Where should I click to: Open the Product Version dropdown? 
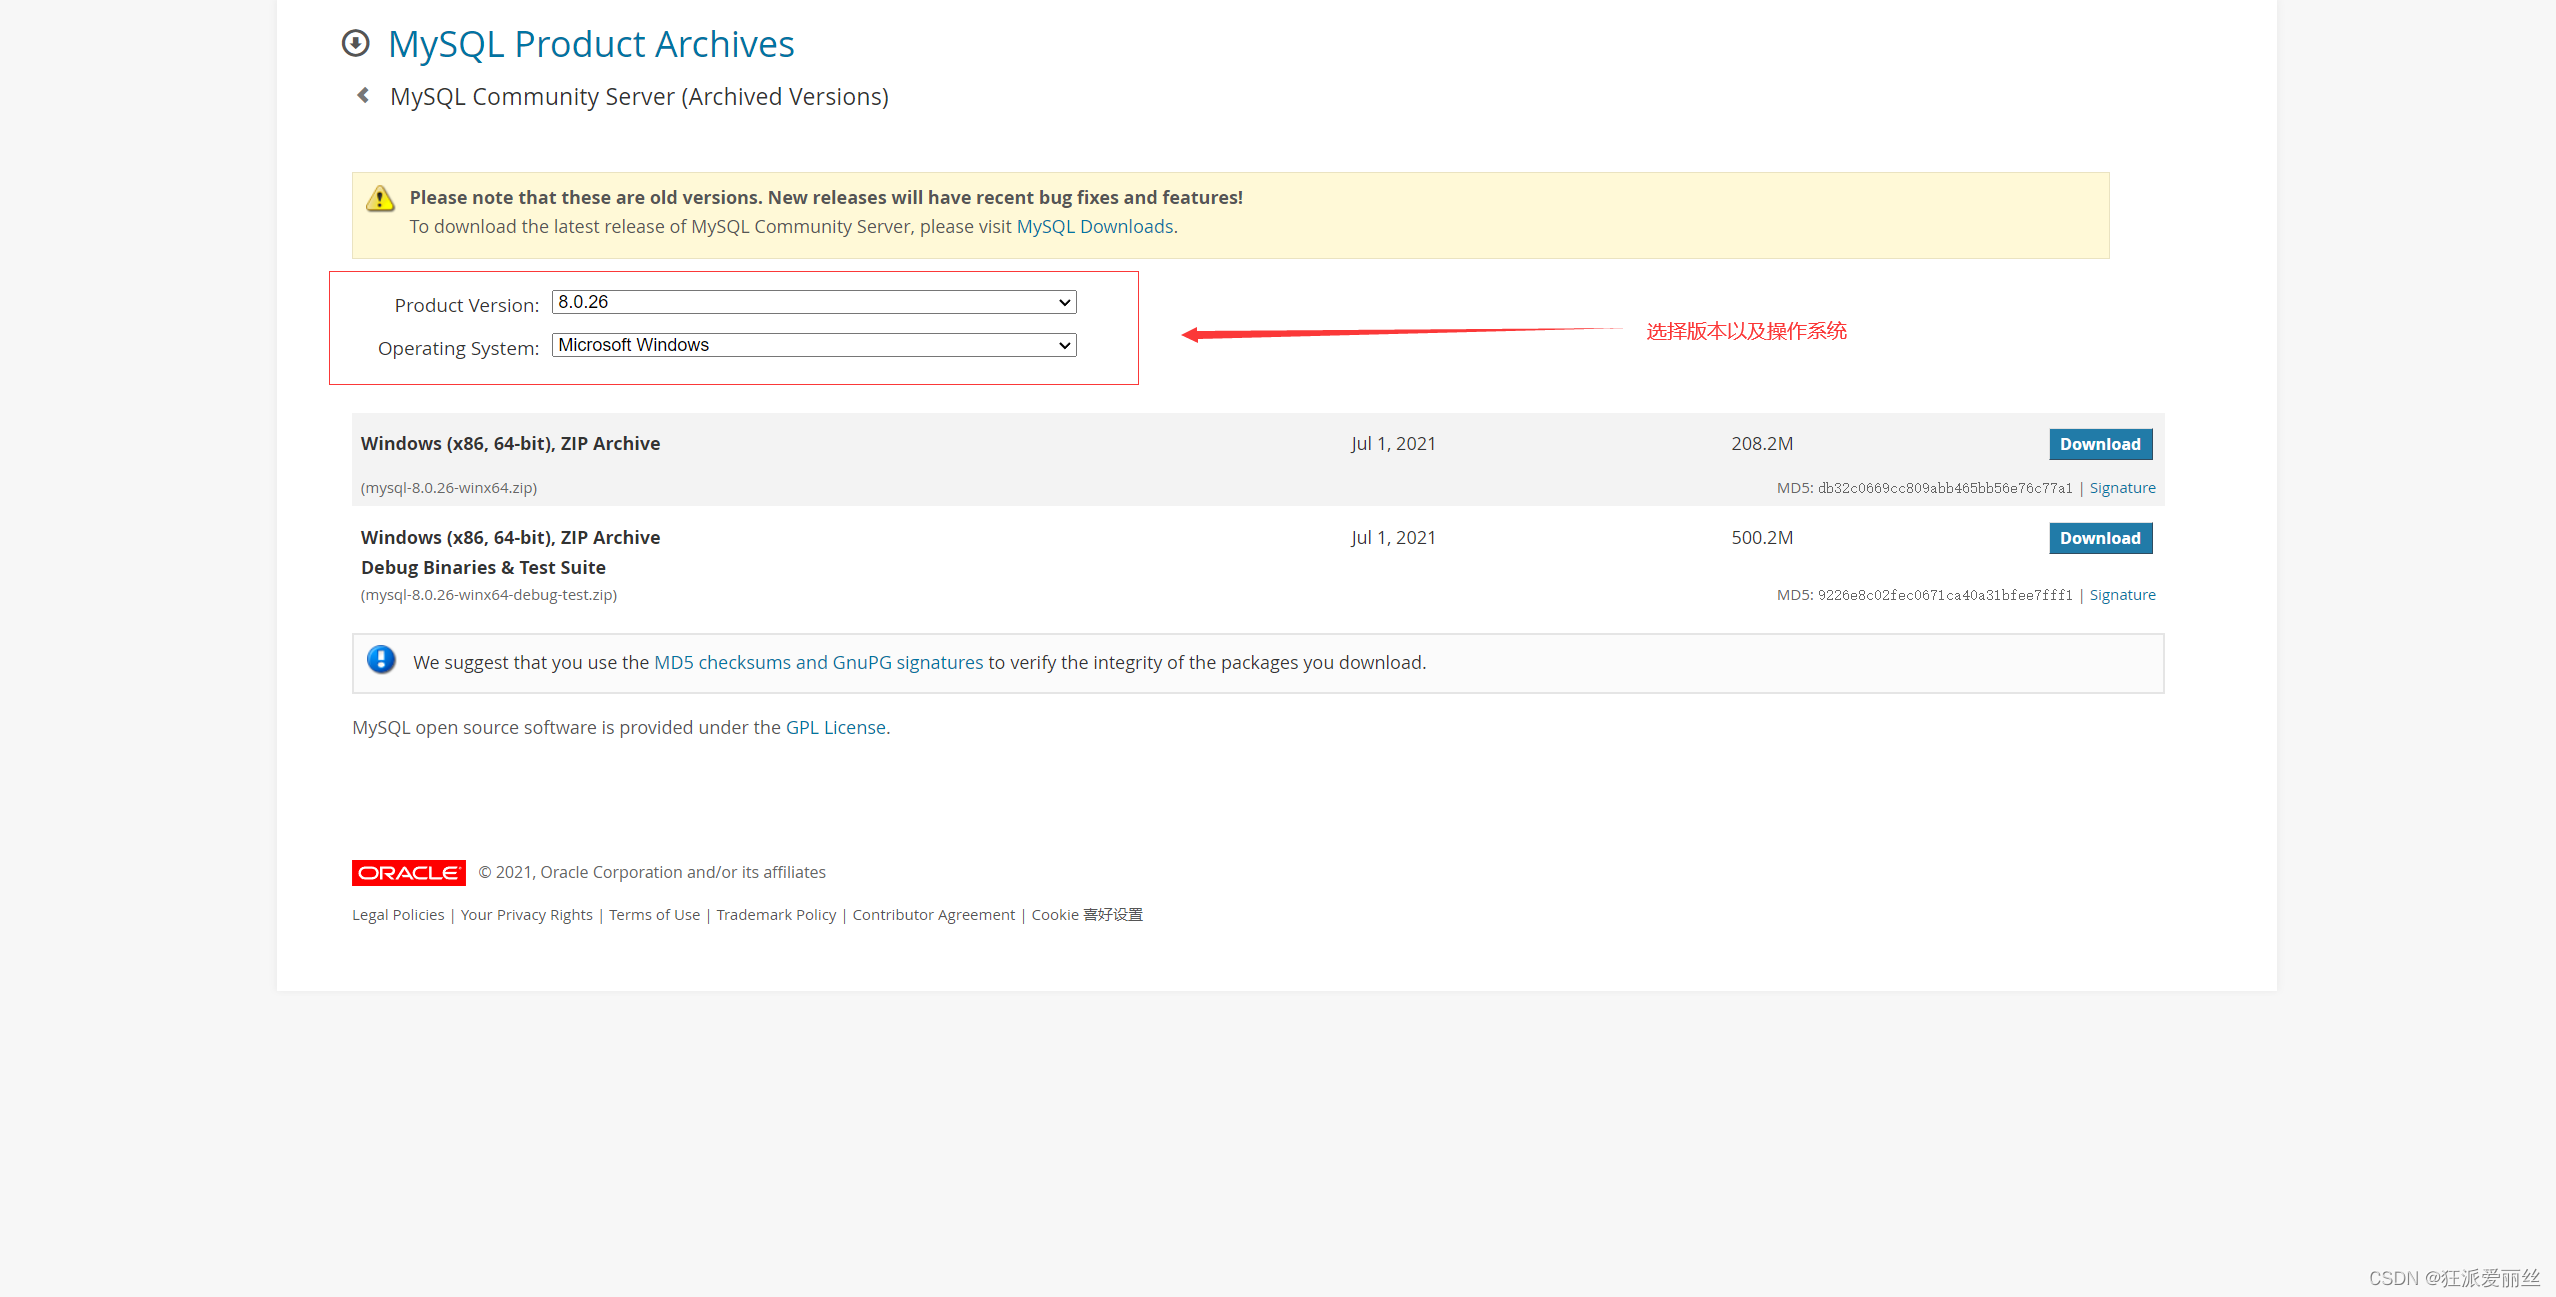(813, 302)
